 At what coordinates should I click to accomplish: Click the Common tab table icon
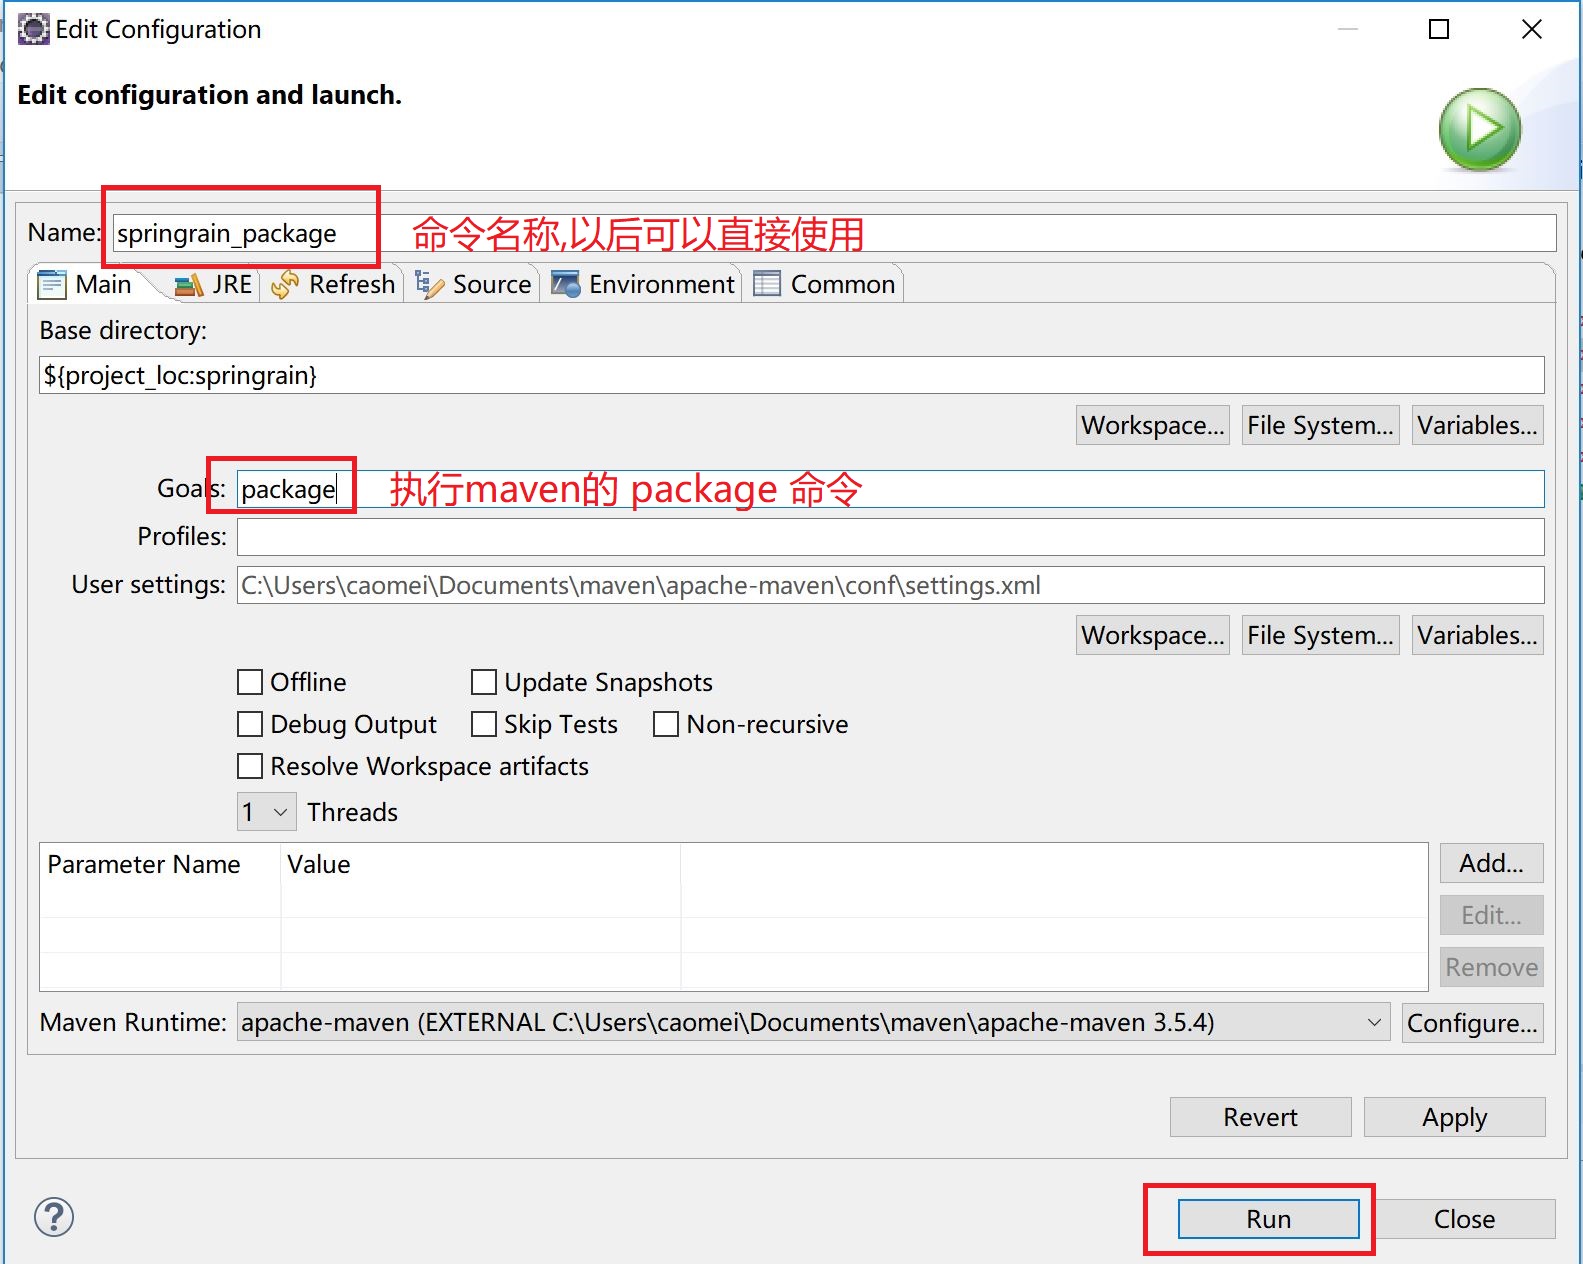pyautogui.click(x=767, y=285)
